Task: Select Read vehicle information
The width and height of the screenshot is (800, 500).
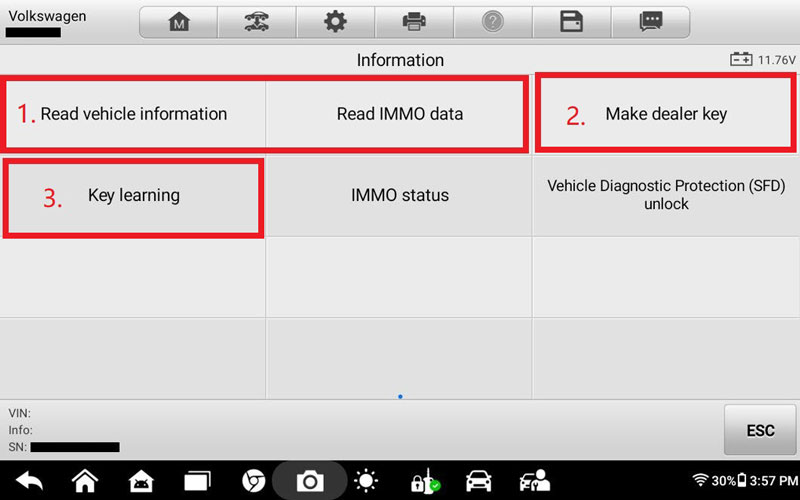Action: tap(134, 114)
